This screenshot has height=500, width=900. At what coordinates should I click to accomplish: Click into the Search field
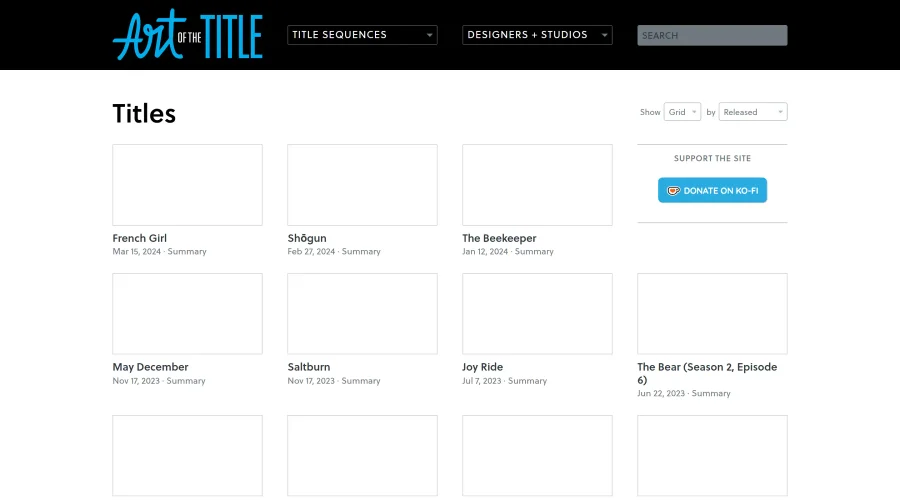(x=712, y=35)
